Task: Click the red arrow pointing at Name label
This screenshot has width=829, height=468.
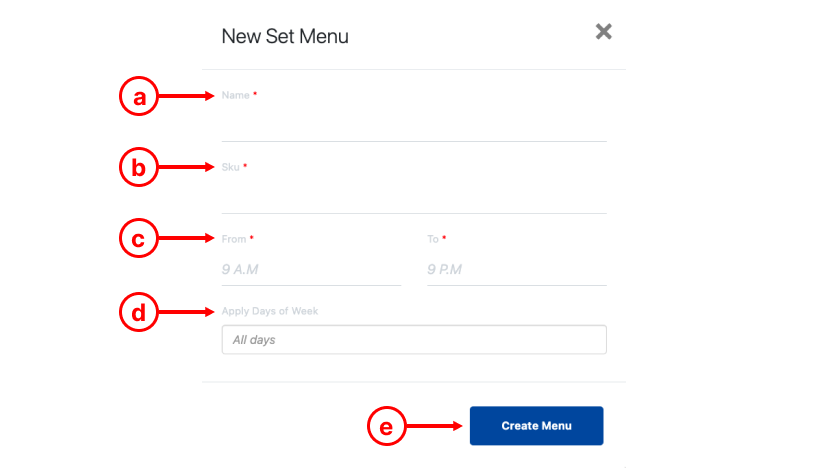Action: 187,97
